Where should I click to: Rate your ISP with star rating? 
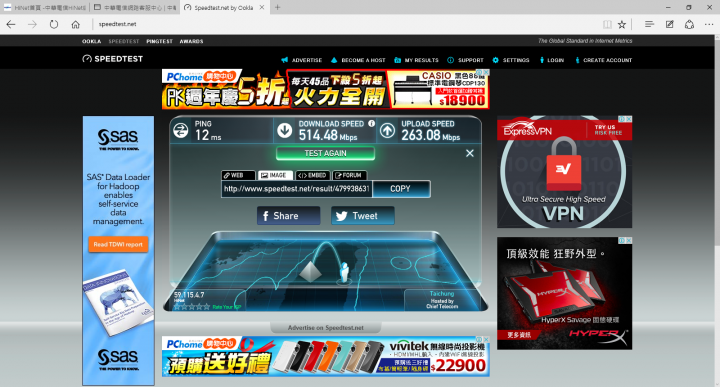pos(191,307)
